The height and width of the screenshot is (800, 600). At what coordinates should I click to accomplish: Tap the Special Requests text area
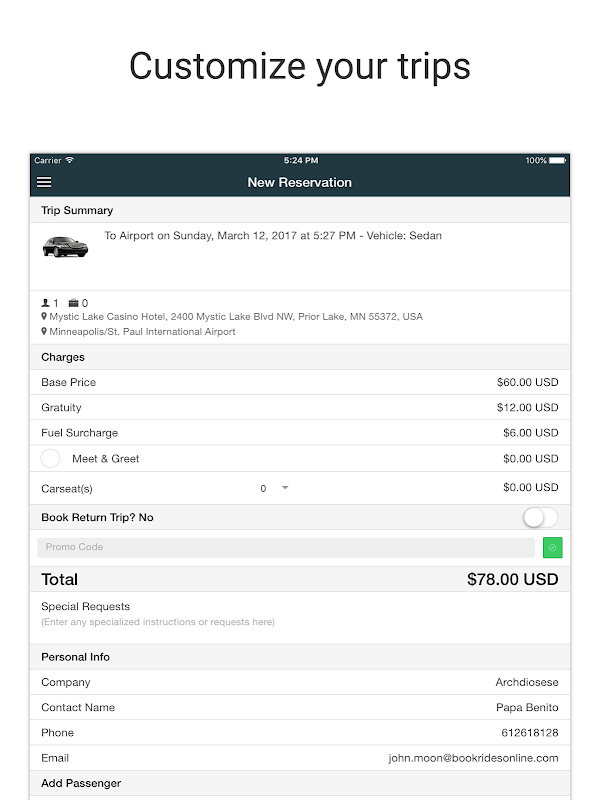[x=300, y=622]
